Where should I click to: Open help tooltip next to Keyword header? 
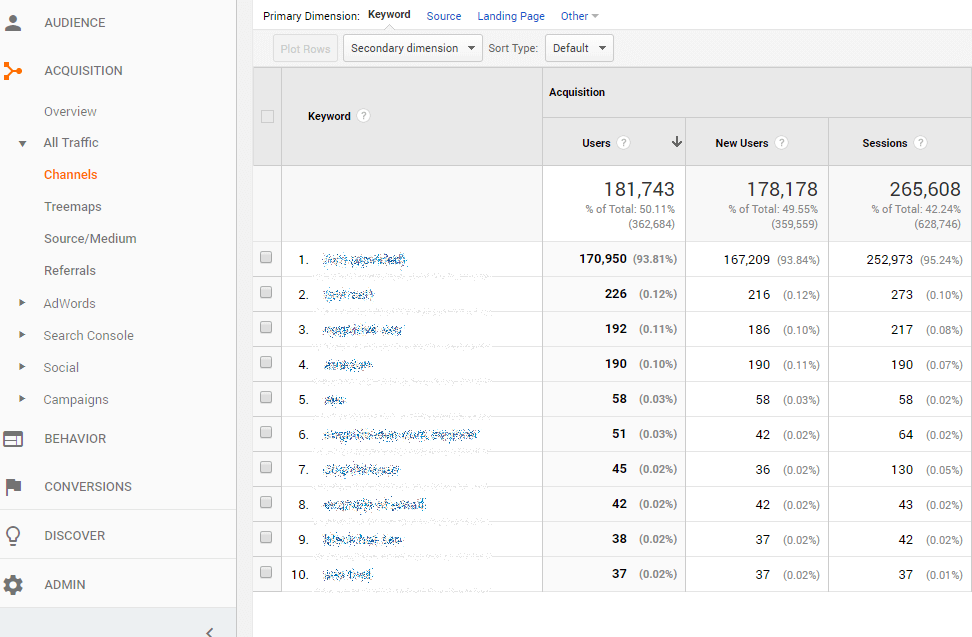pyautogui.click(x=364, y=116)
